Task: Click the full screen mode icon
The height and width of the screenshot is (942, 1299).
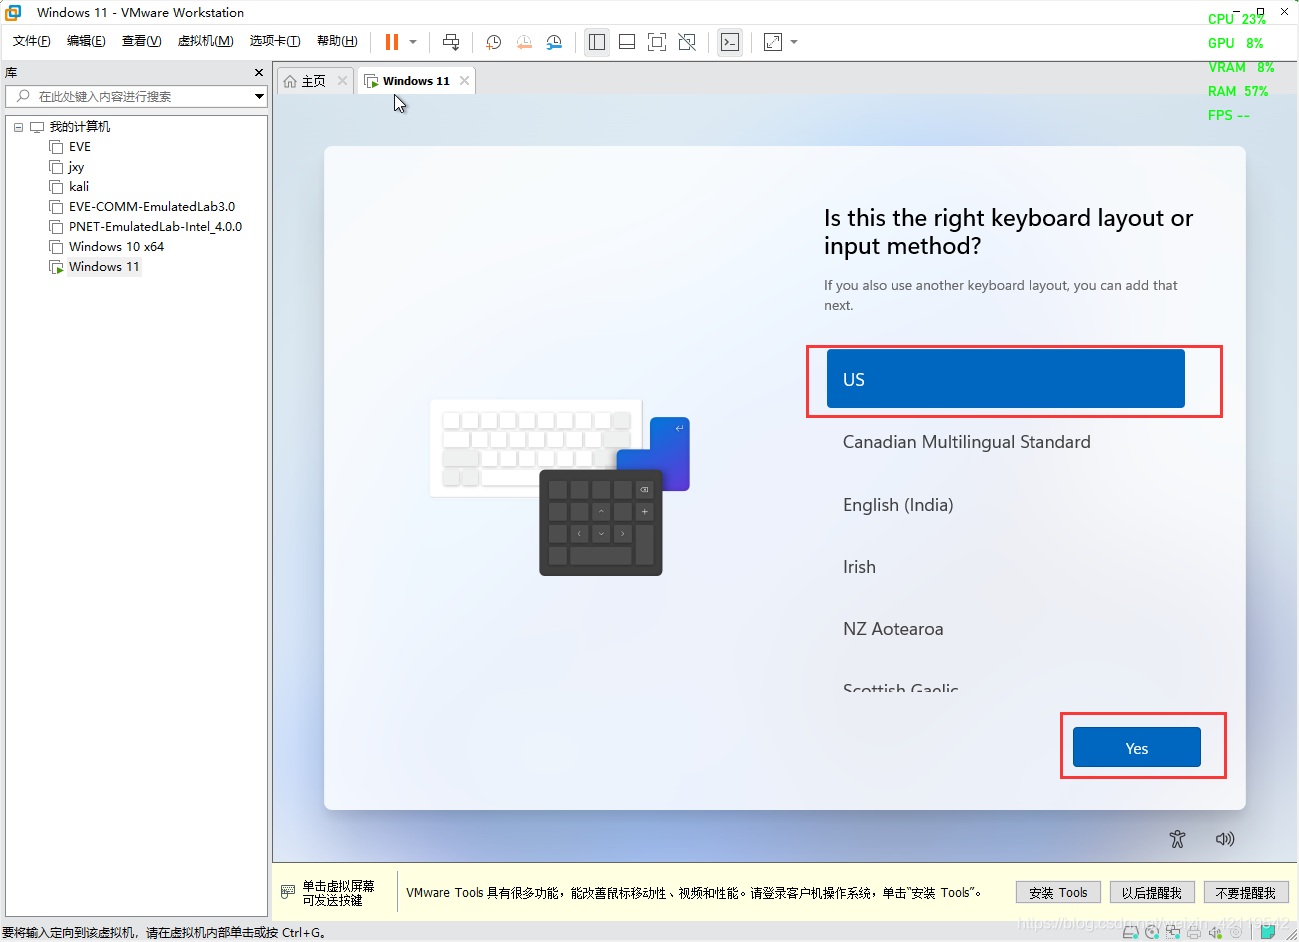Action: 657,42
